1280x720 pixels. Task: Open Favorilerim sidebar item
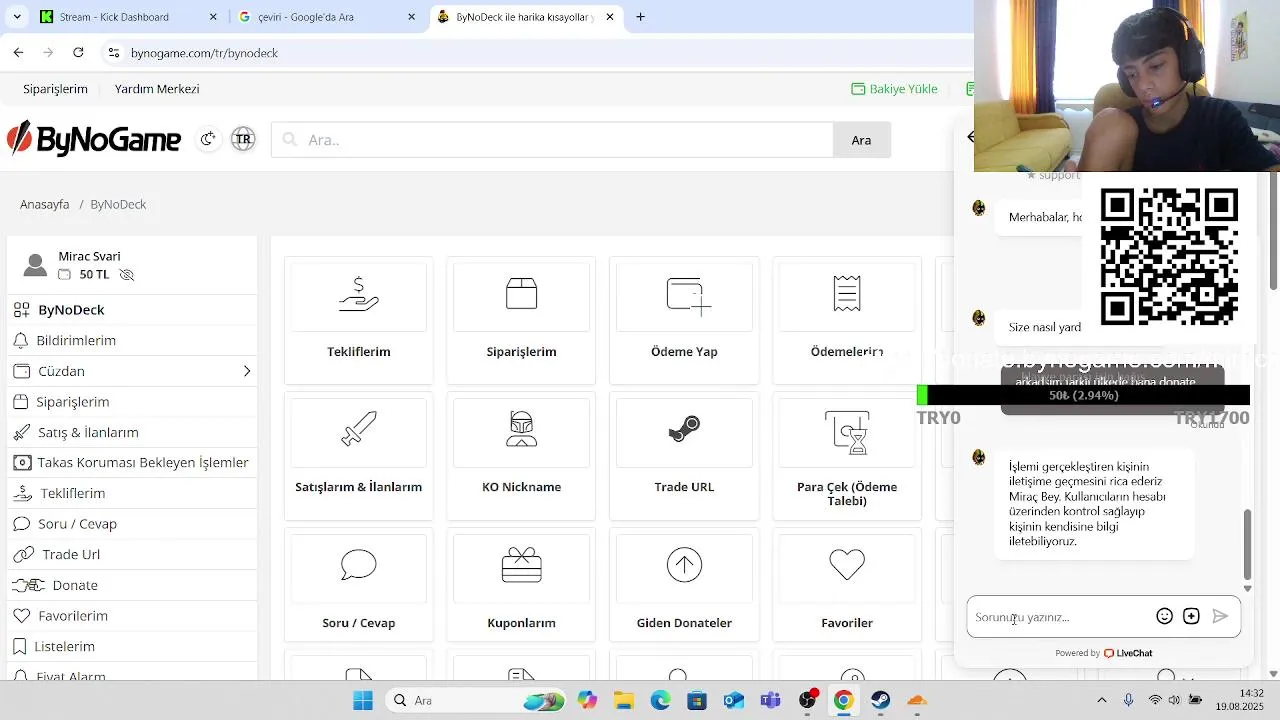coord(132,616)
